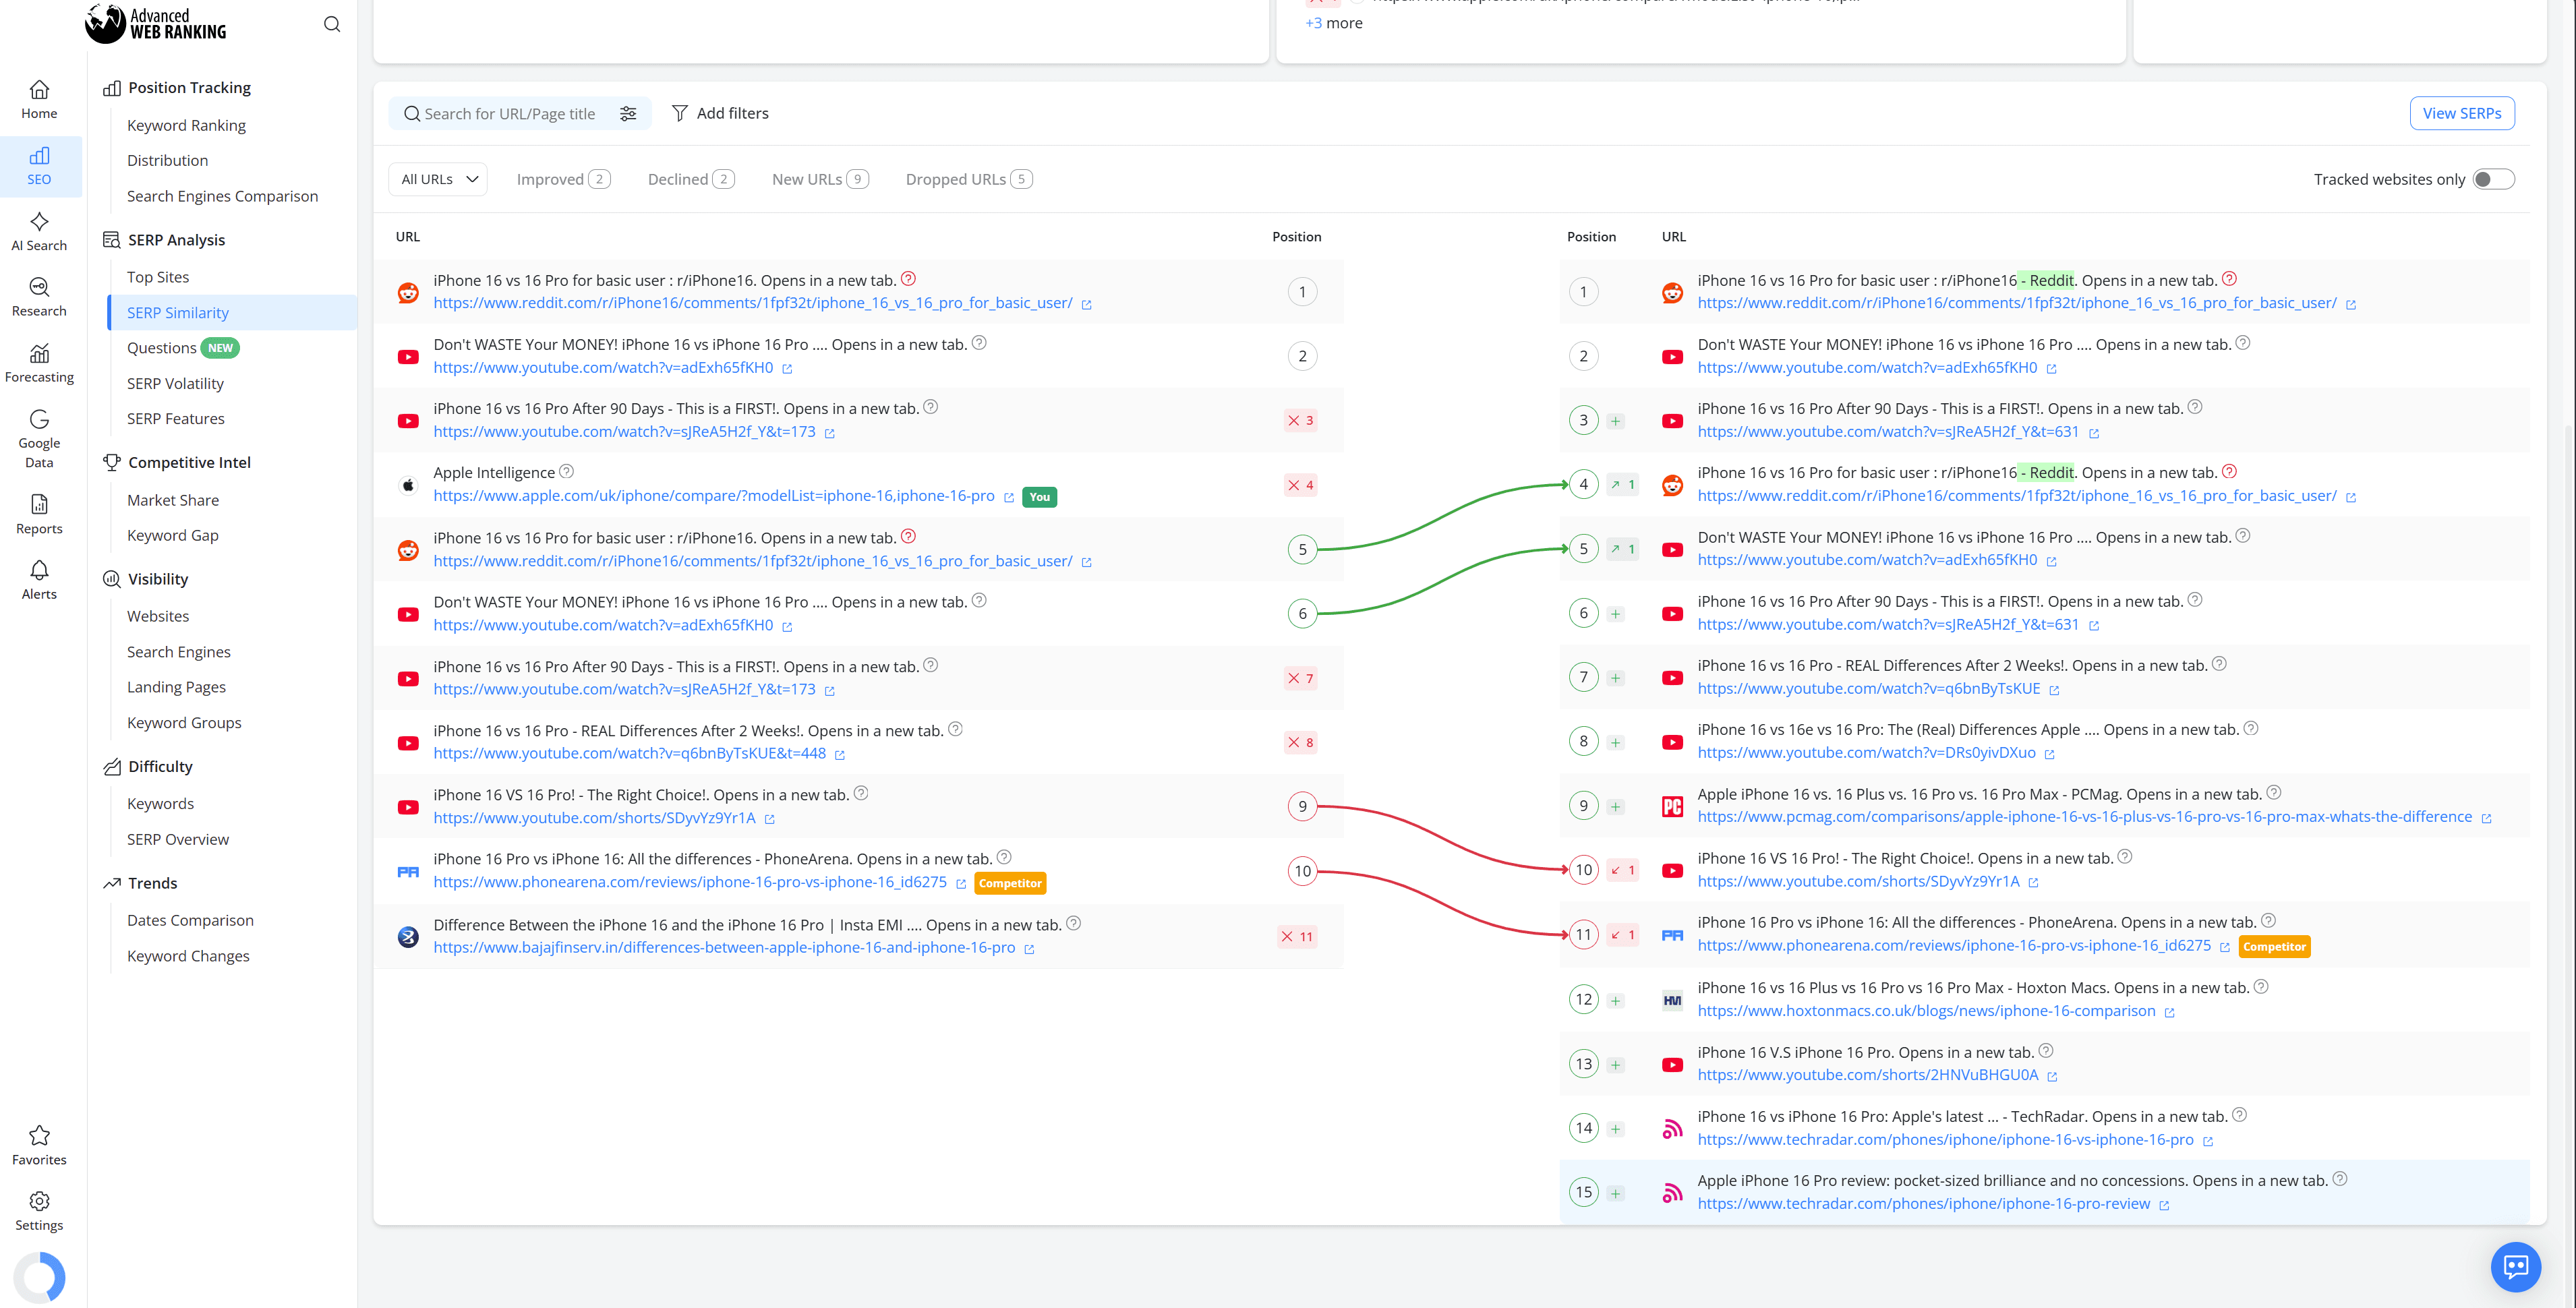Open Questions menu item
Screen dimensions: 2576x1308
[162, 348]
